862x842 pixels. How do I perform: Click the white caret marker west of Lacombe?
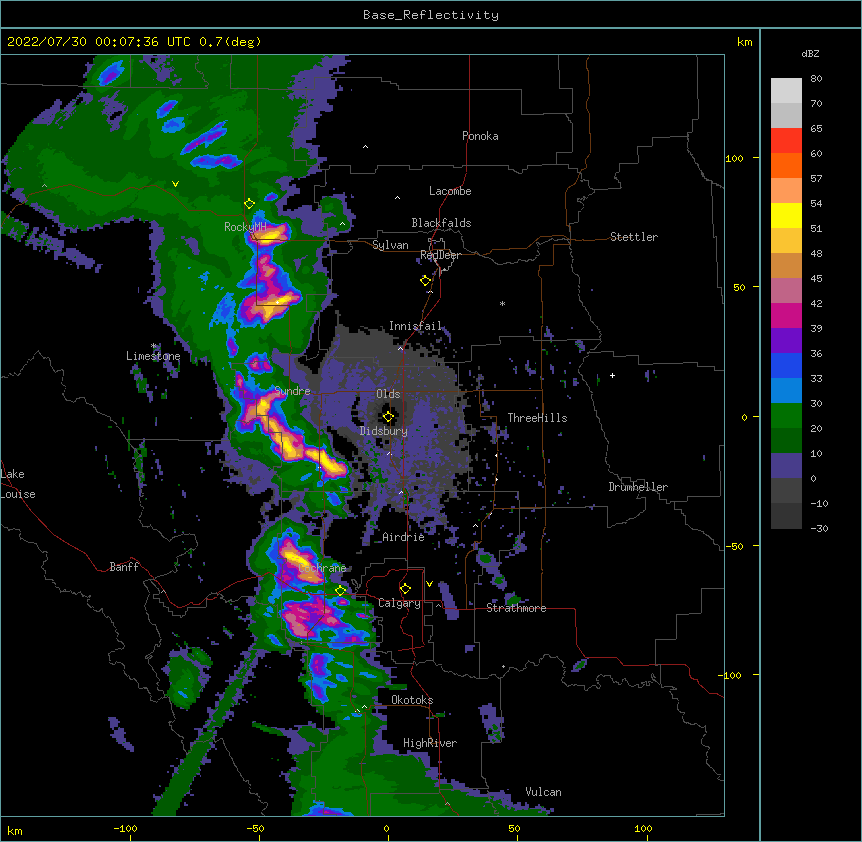397,197
